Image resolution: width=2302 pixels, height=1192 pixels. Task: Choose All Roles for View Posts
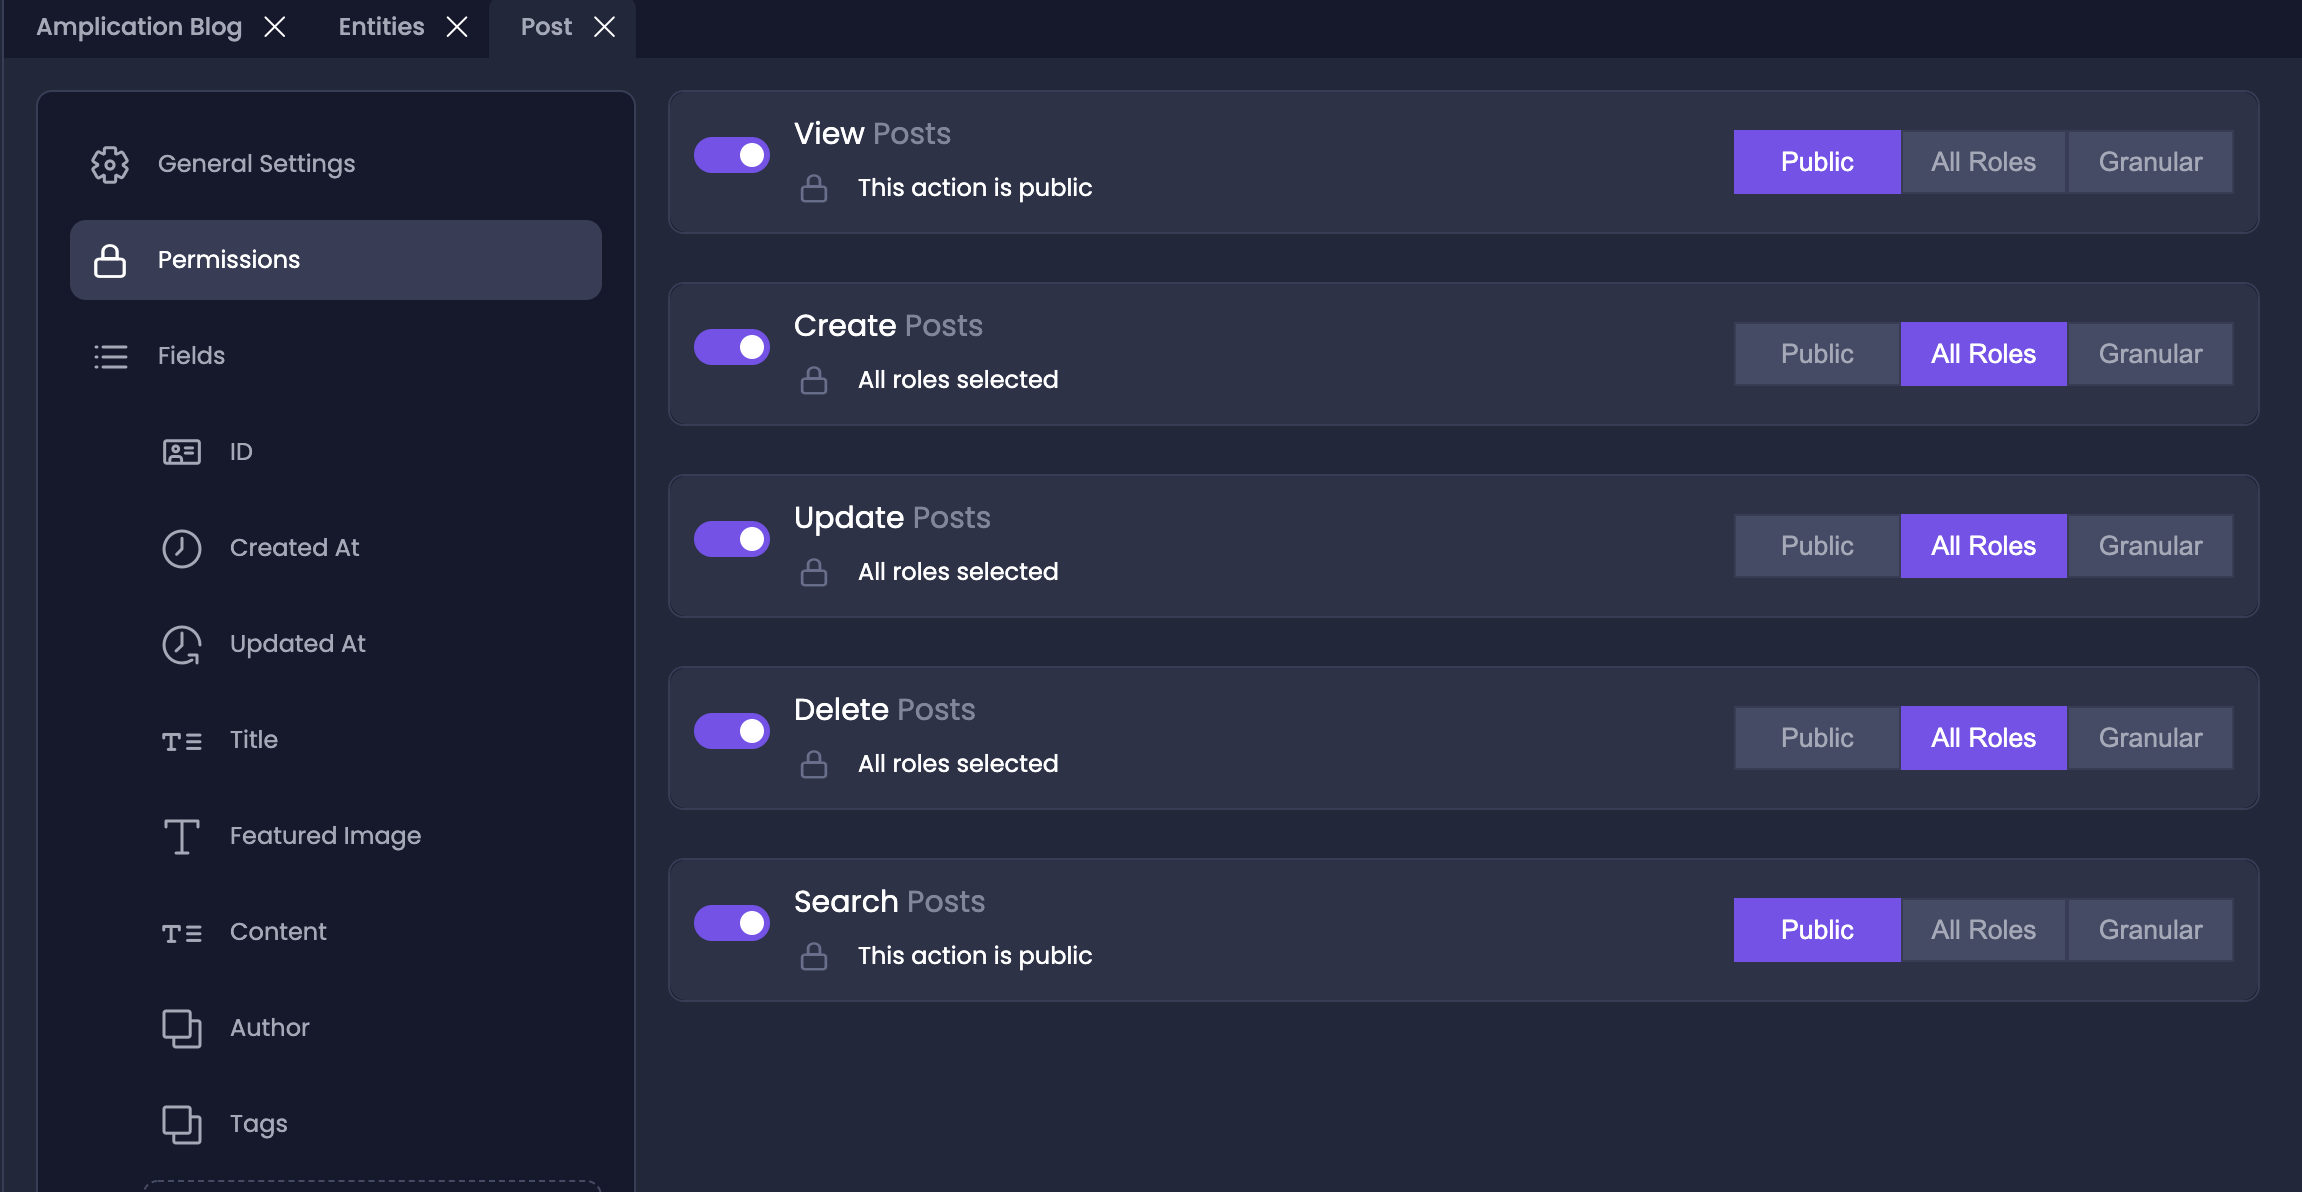(x=1983, y=162)
